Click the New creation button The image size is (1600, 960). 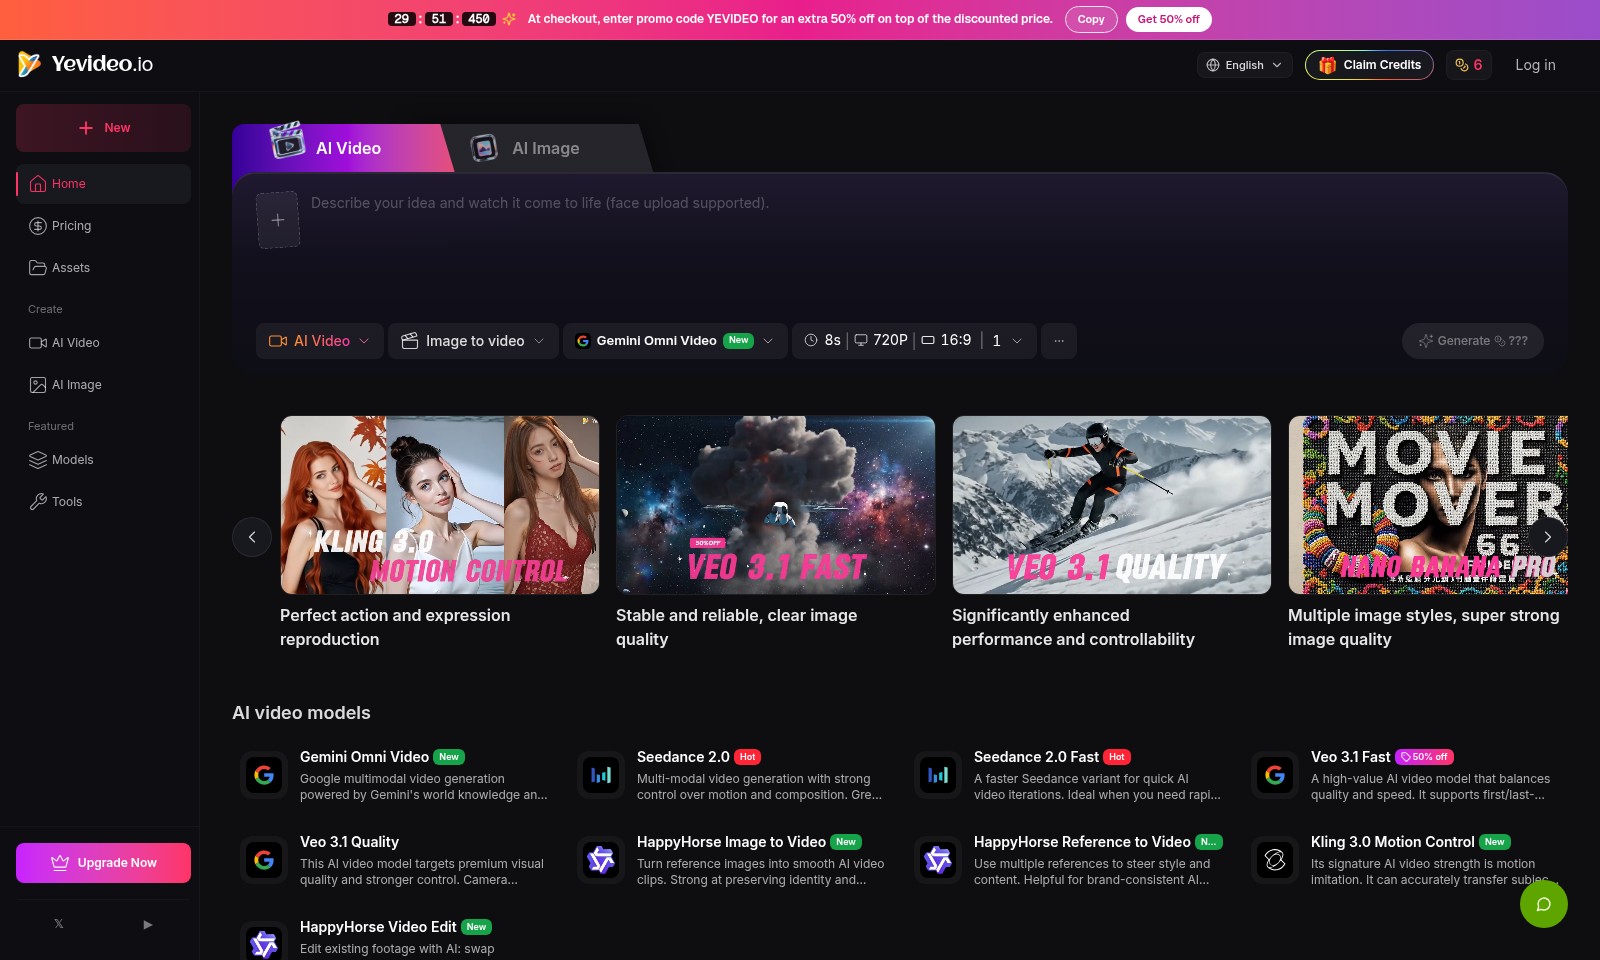[103, 128]
